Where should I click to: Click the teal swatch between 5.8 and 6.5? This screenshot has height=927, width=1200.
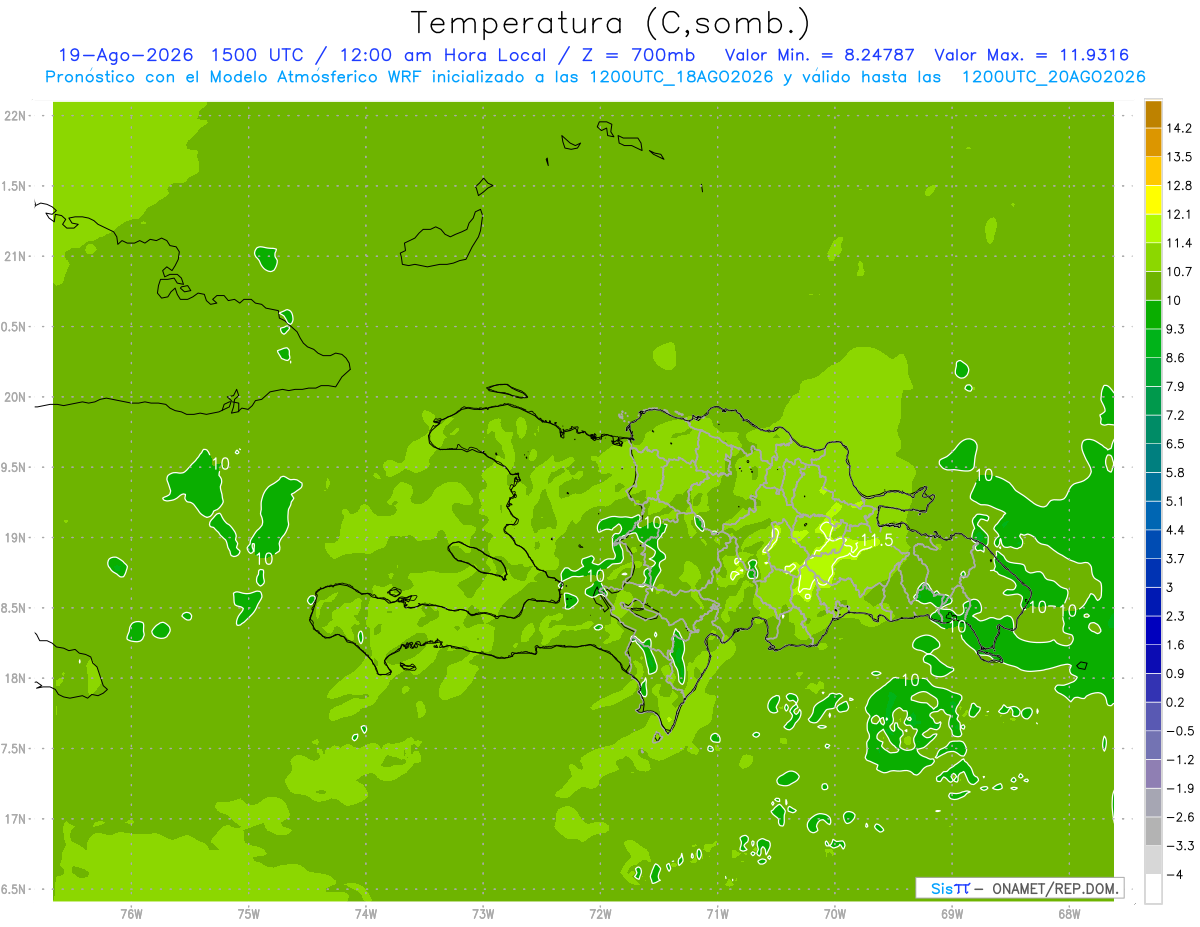pos(1153,457)
